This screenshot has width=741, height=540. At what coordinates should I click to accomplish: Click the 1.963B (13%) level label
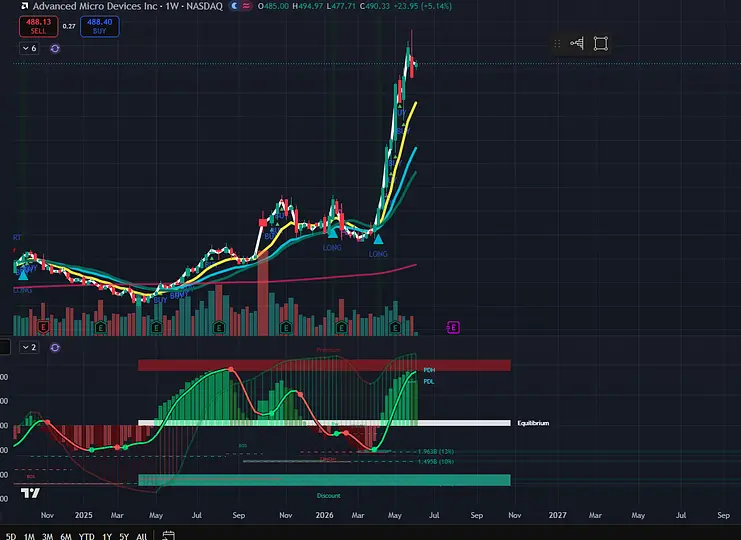(436, 452)
